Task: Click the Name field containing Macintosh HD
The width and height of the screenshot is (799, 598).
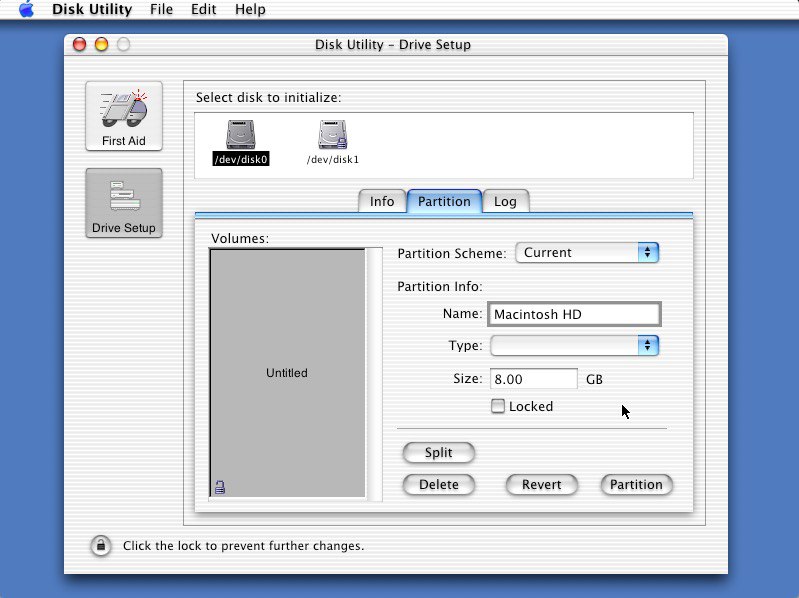Action: pos(574,314)
